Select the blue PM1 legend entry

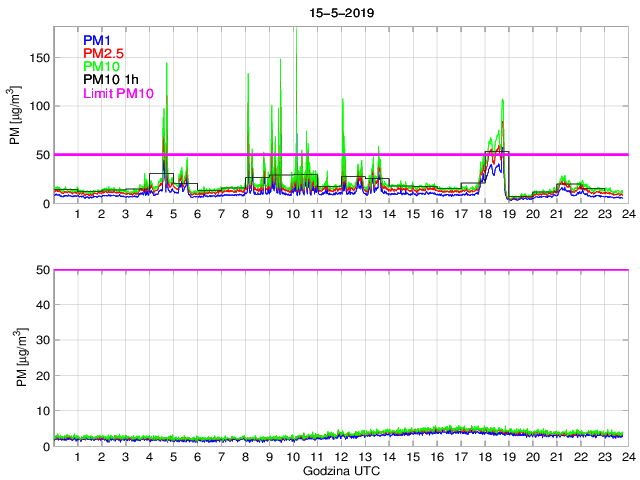click(x=97, y=40)
